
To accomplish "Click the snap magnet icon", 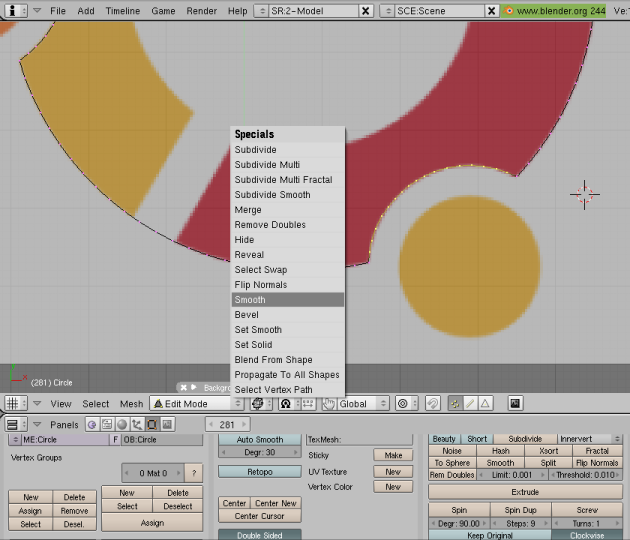I will (432, 403).
